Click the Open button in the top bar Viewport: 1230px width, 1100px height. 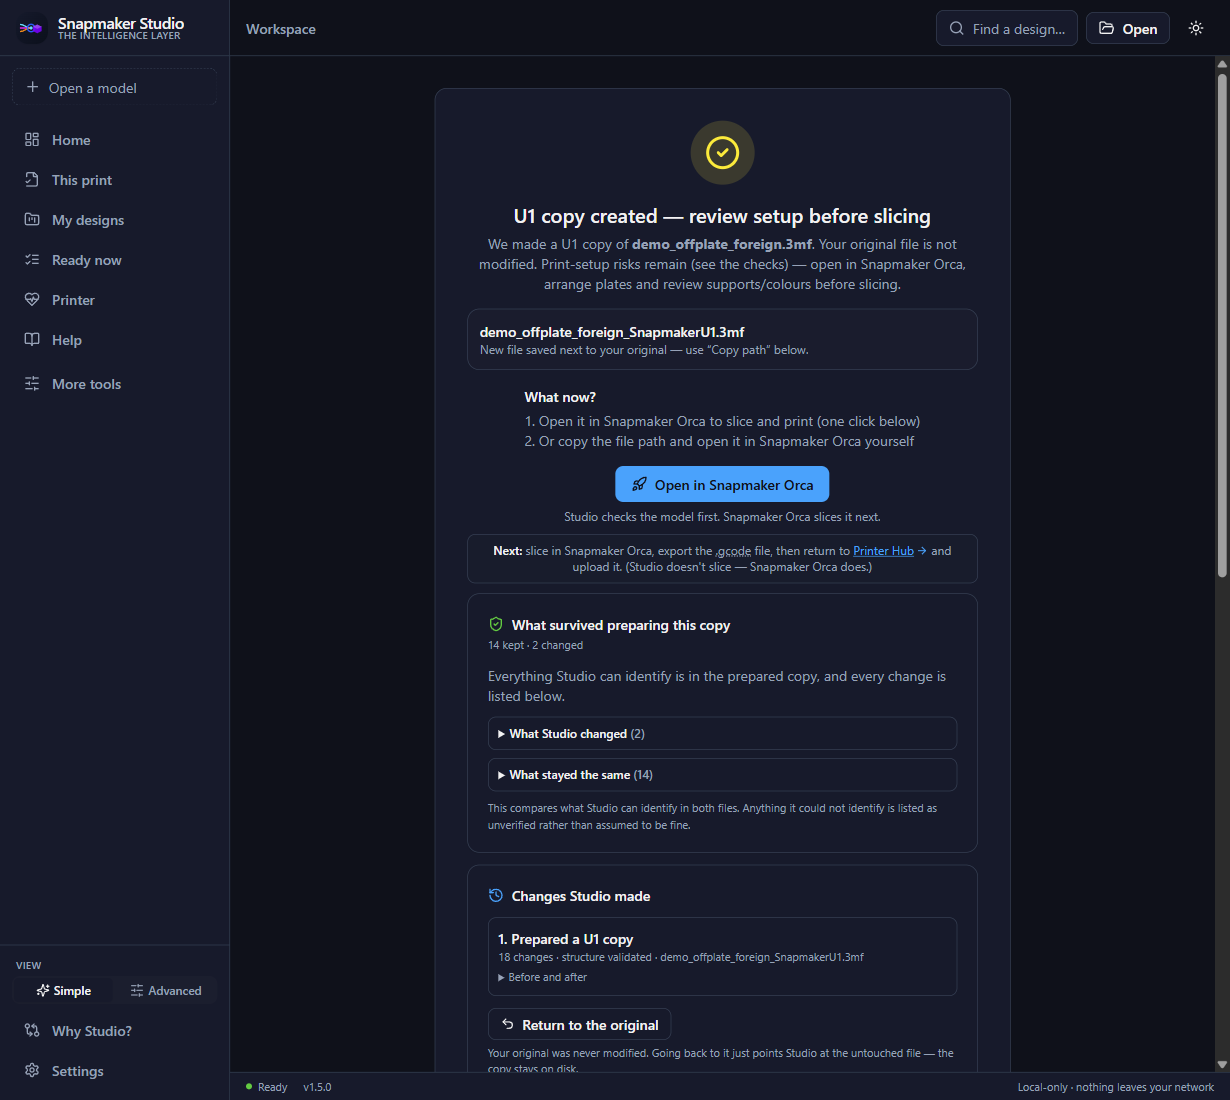pos(1128,28)
